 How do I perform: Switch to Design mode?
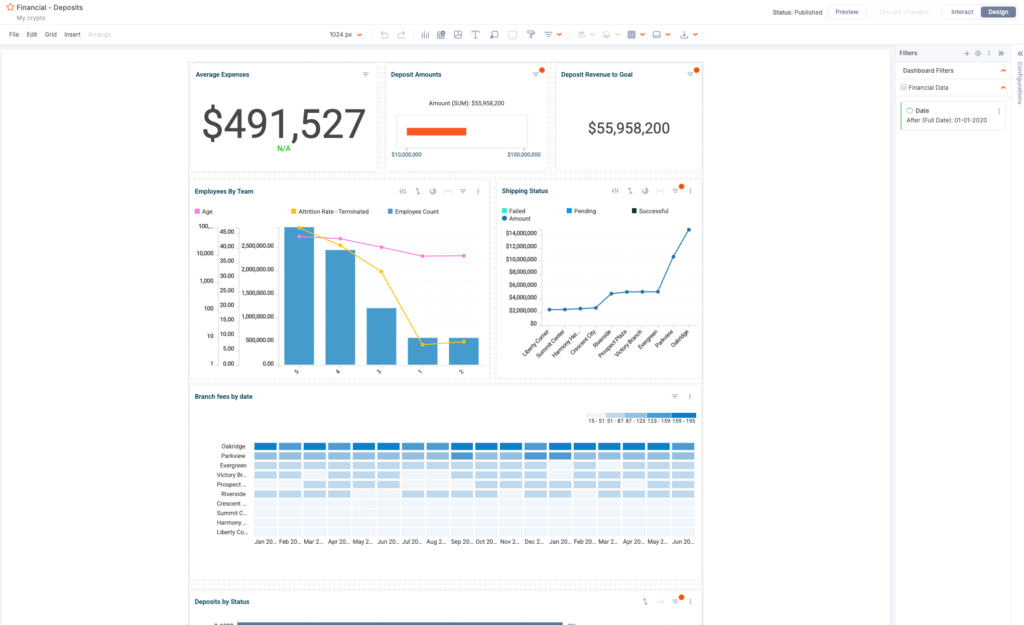click(997, 12)
